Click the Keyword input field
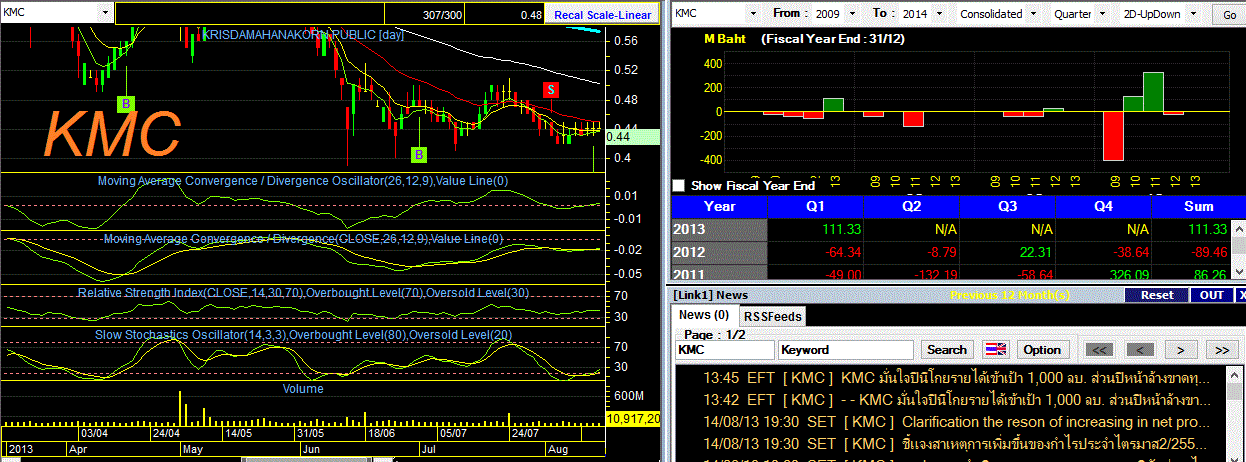This screenshot has width=1246, height=462. tap(846, 350)
